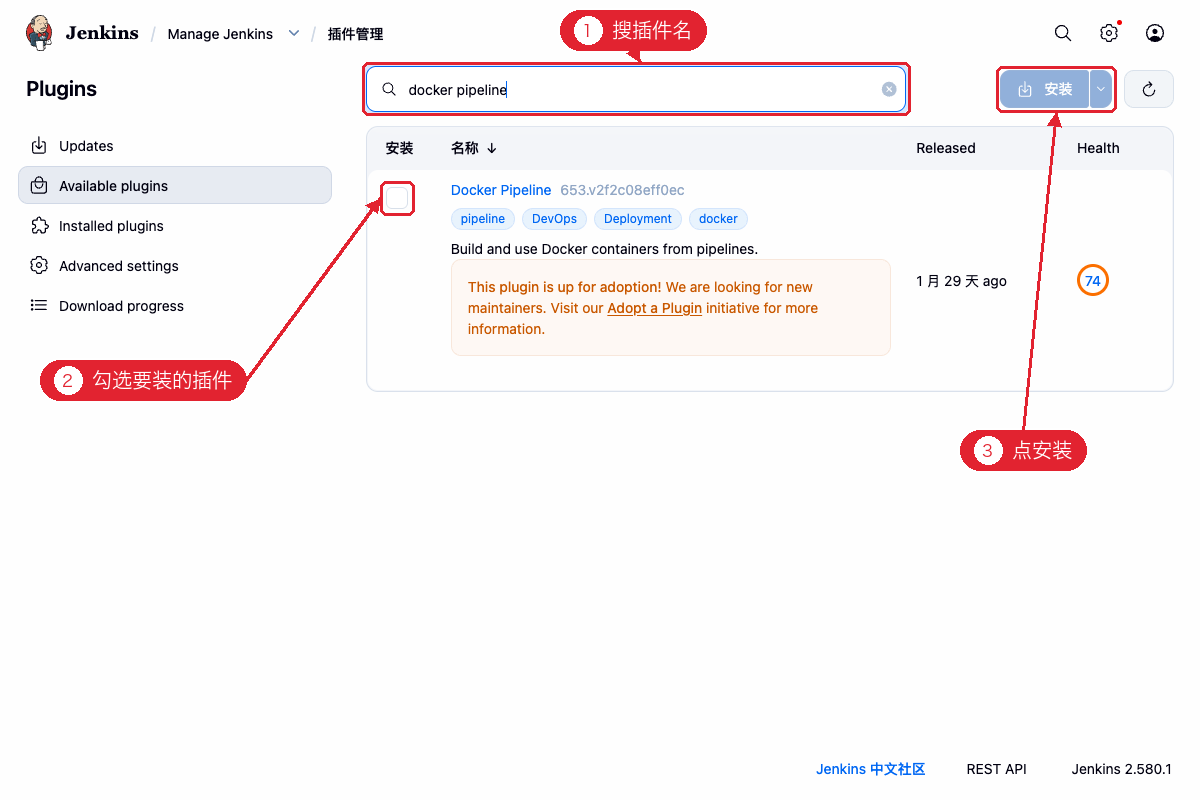Click the refresh plugin list button
Viewport: 1200px width, 800px height.
click(1149, 89)
